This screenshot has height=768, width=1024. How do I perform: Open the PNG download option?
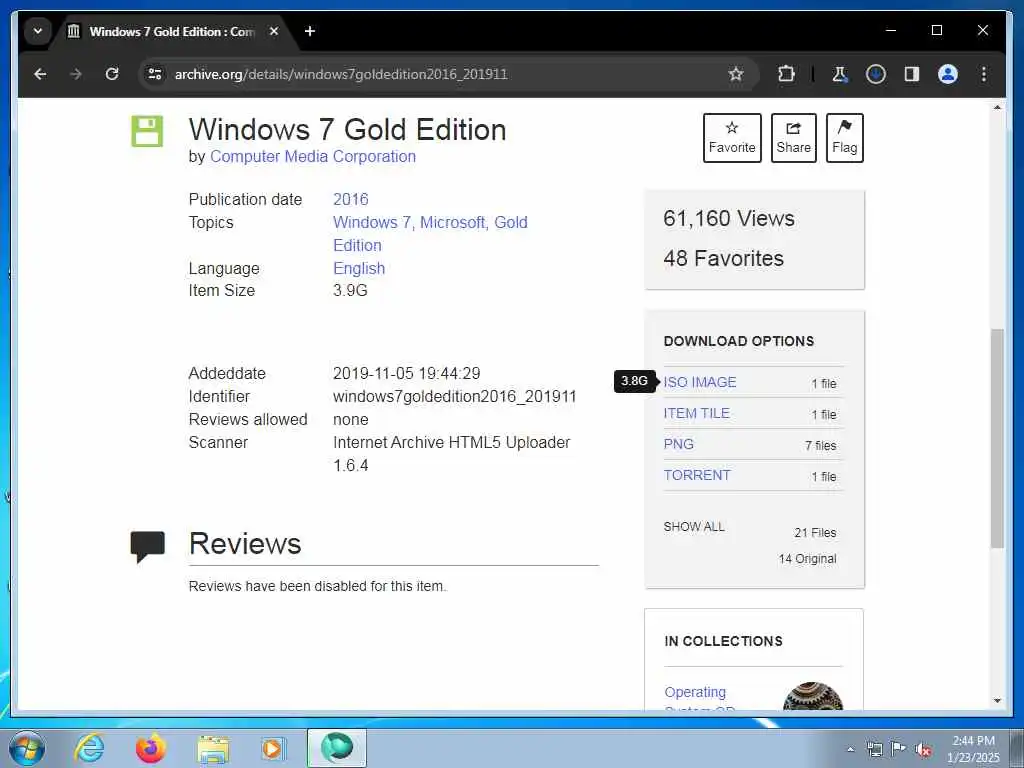(x=679, y=444)
